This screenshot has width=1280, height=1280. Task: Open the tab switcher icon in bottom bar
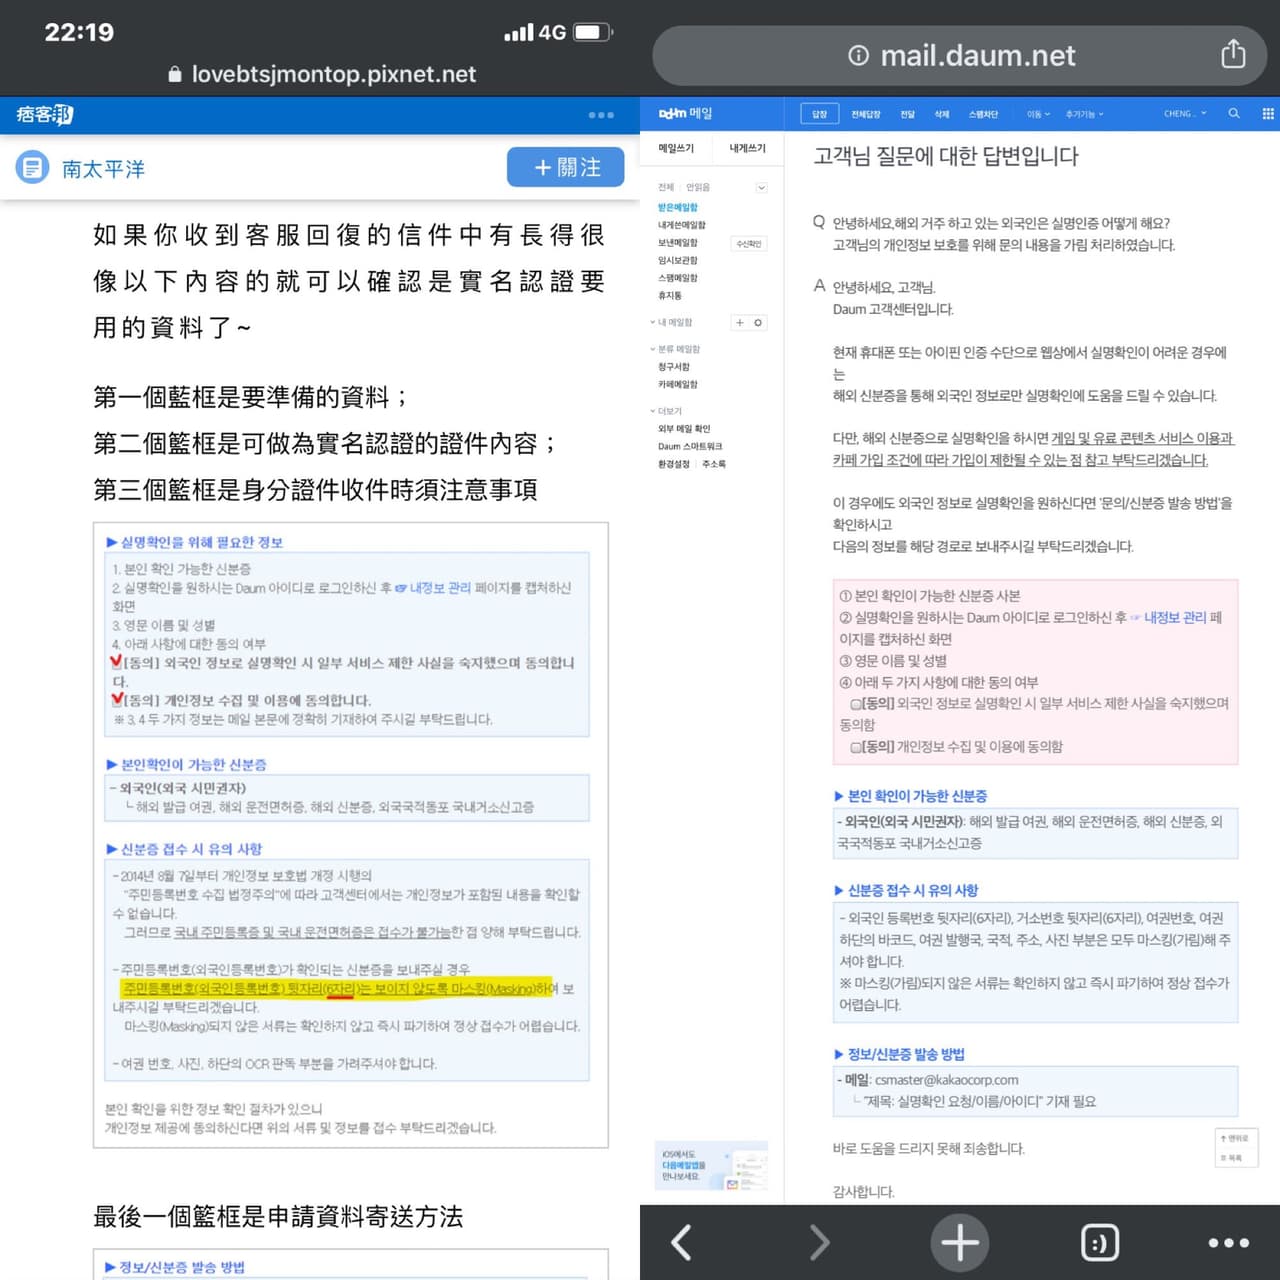pos(1100,1243)
